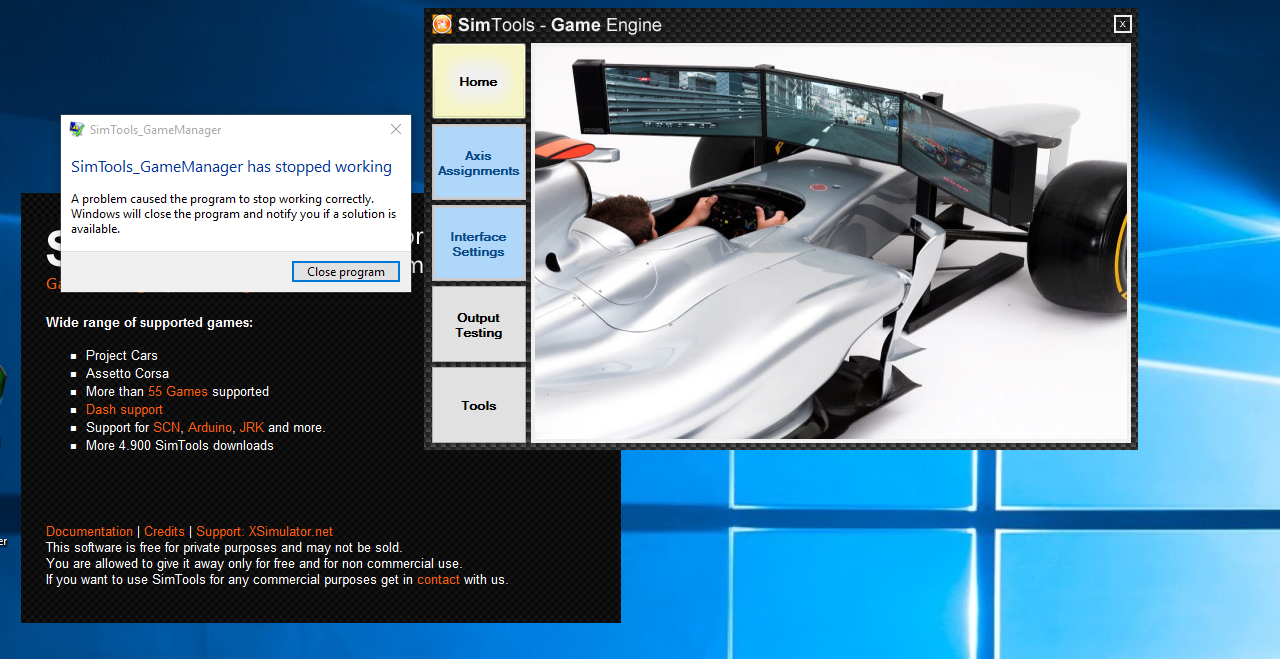This screenshot has width=1280, height=659.
Task: Click the contact link
Action: [x=438, y=579]
